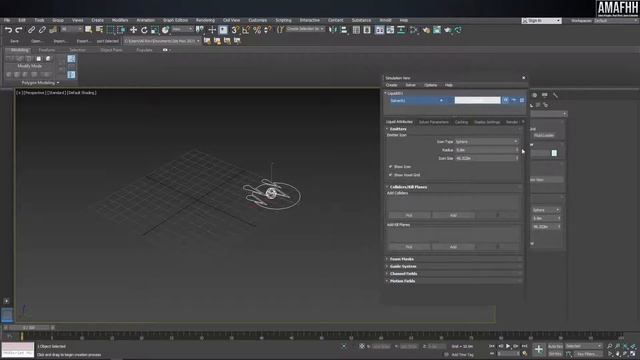This screenshot has width=640, height=360.
Task: Open the Graph Editors menu
Action: (x=176, y=20)
